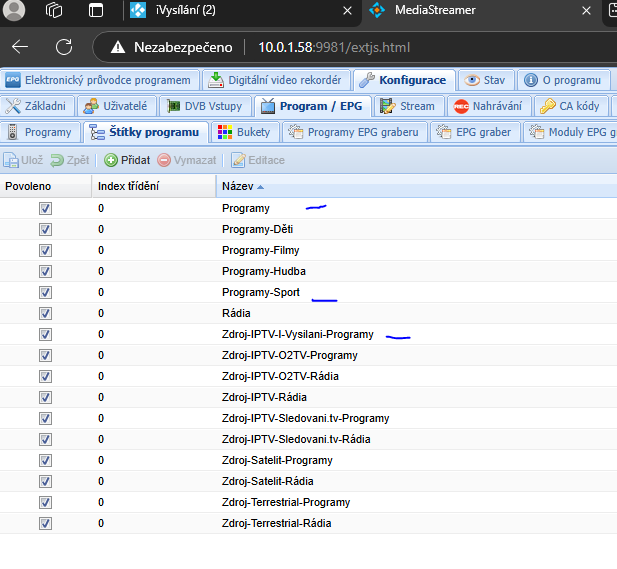Open the Nahrávání recording tab icon

pyautogui.click(x=462, y=106)
